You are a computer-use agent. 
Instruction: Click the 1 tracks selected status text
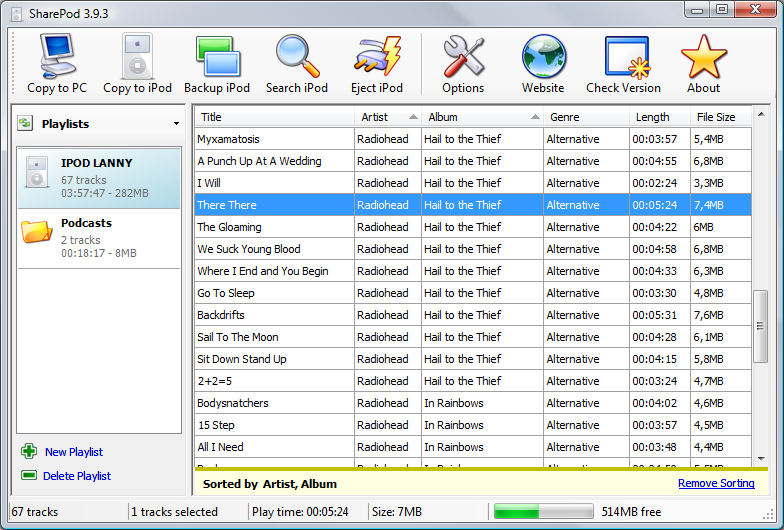pos(174,512)
